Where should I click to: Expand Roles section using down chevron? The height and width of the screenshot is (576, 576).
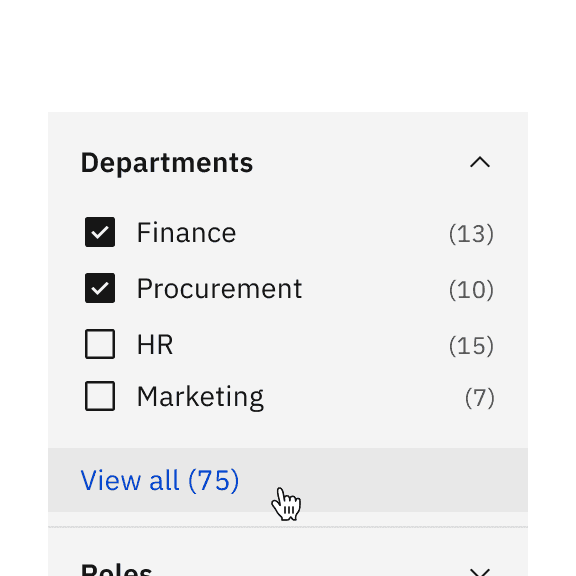click(480, 572)
